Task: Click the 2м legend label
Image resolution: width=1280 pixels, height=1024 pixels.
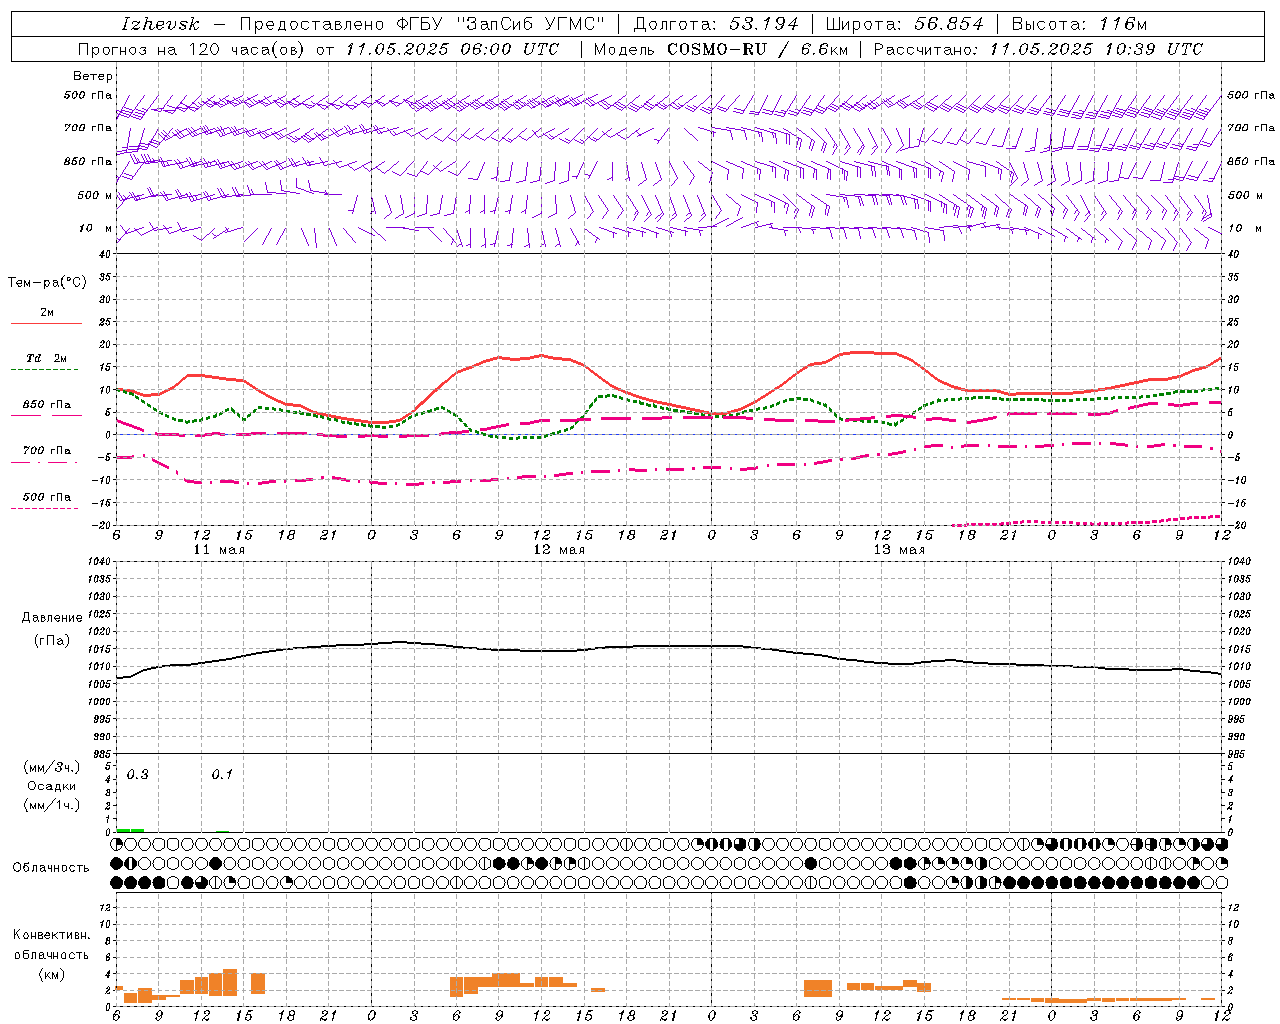Action: tap(47, 313)
